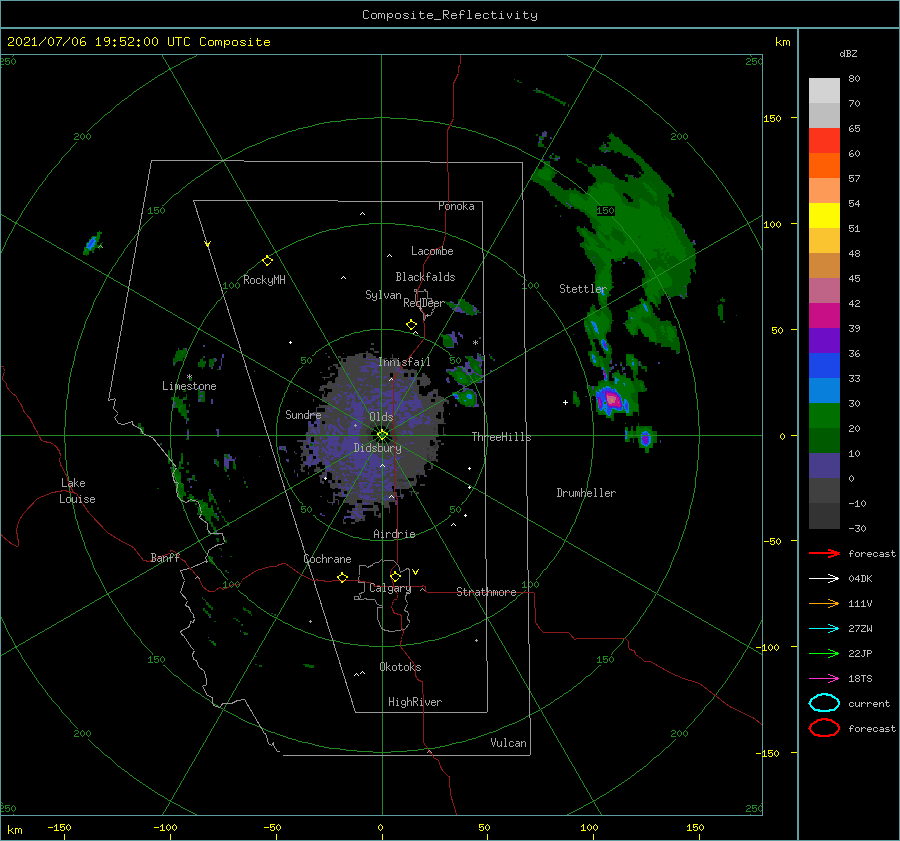Click the HighRiver label
Screen dimensions: 900x841
tap(415, 702)
